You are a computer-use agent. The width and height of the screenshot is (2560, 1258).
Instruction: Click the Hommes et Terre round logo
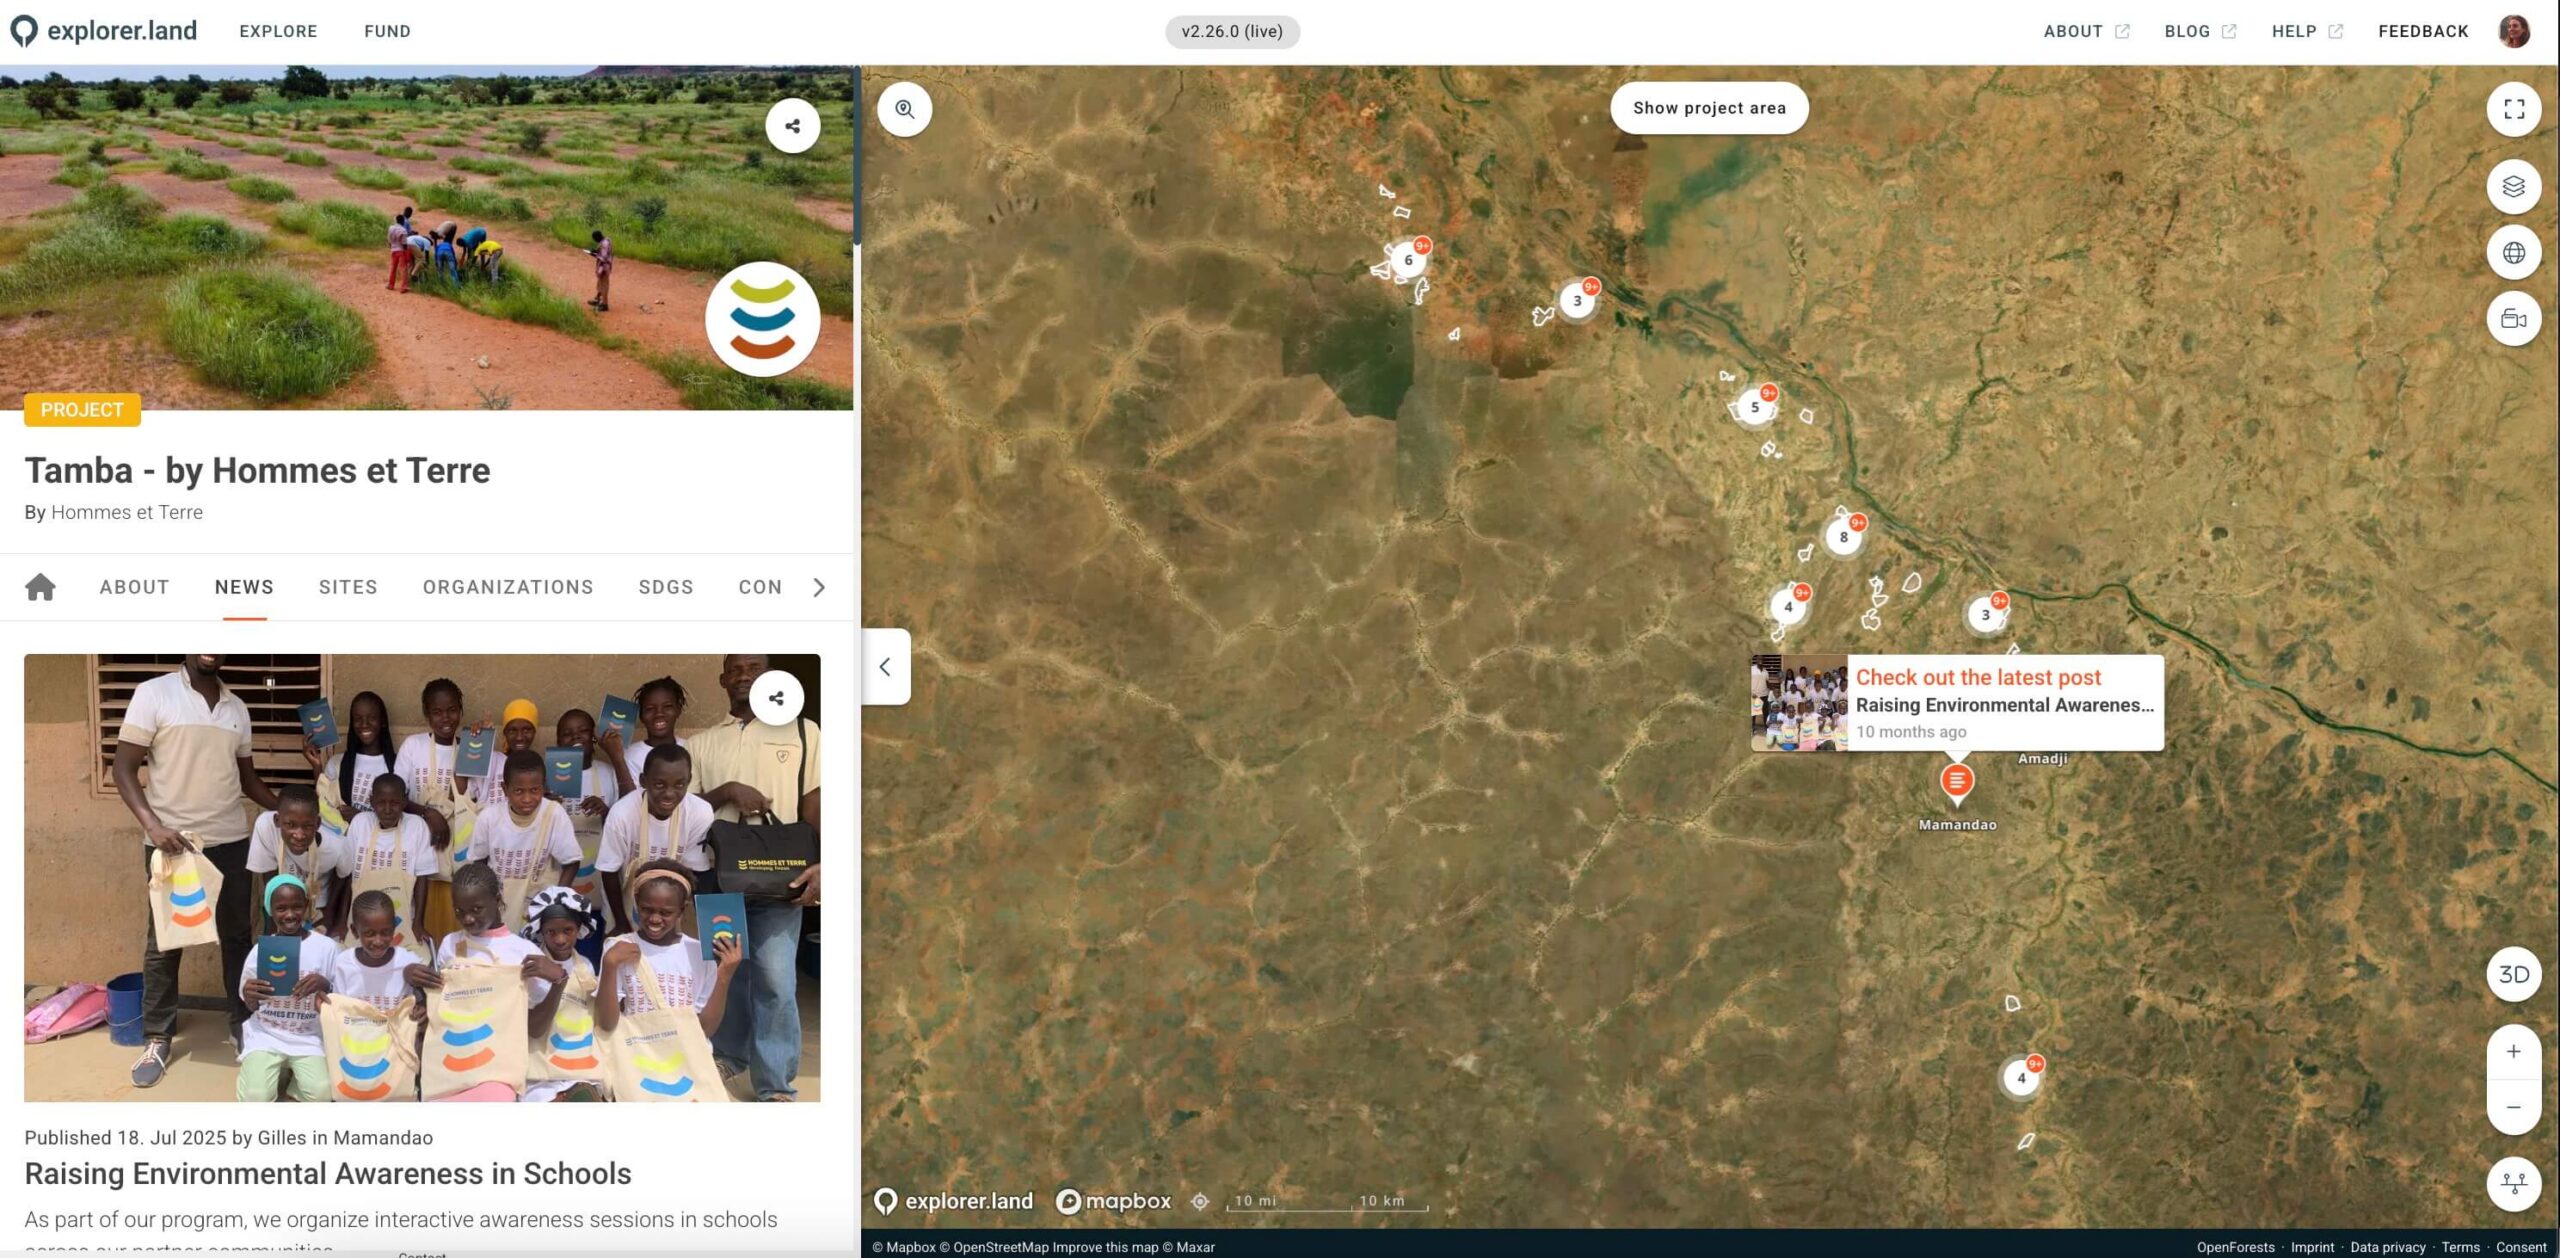point(763,319)
